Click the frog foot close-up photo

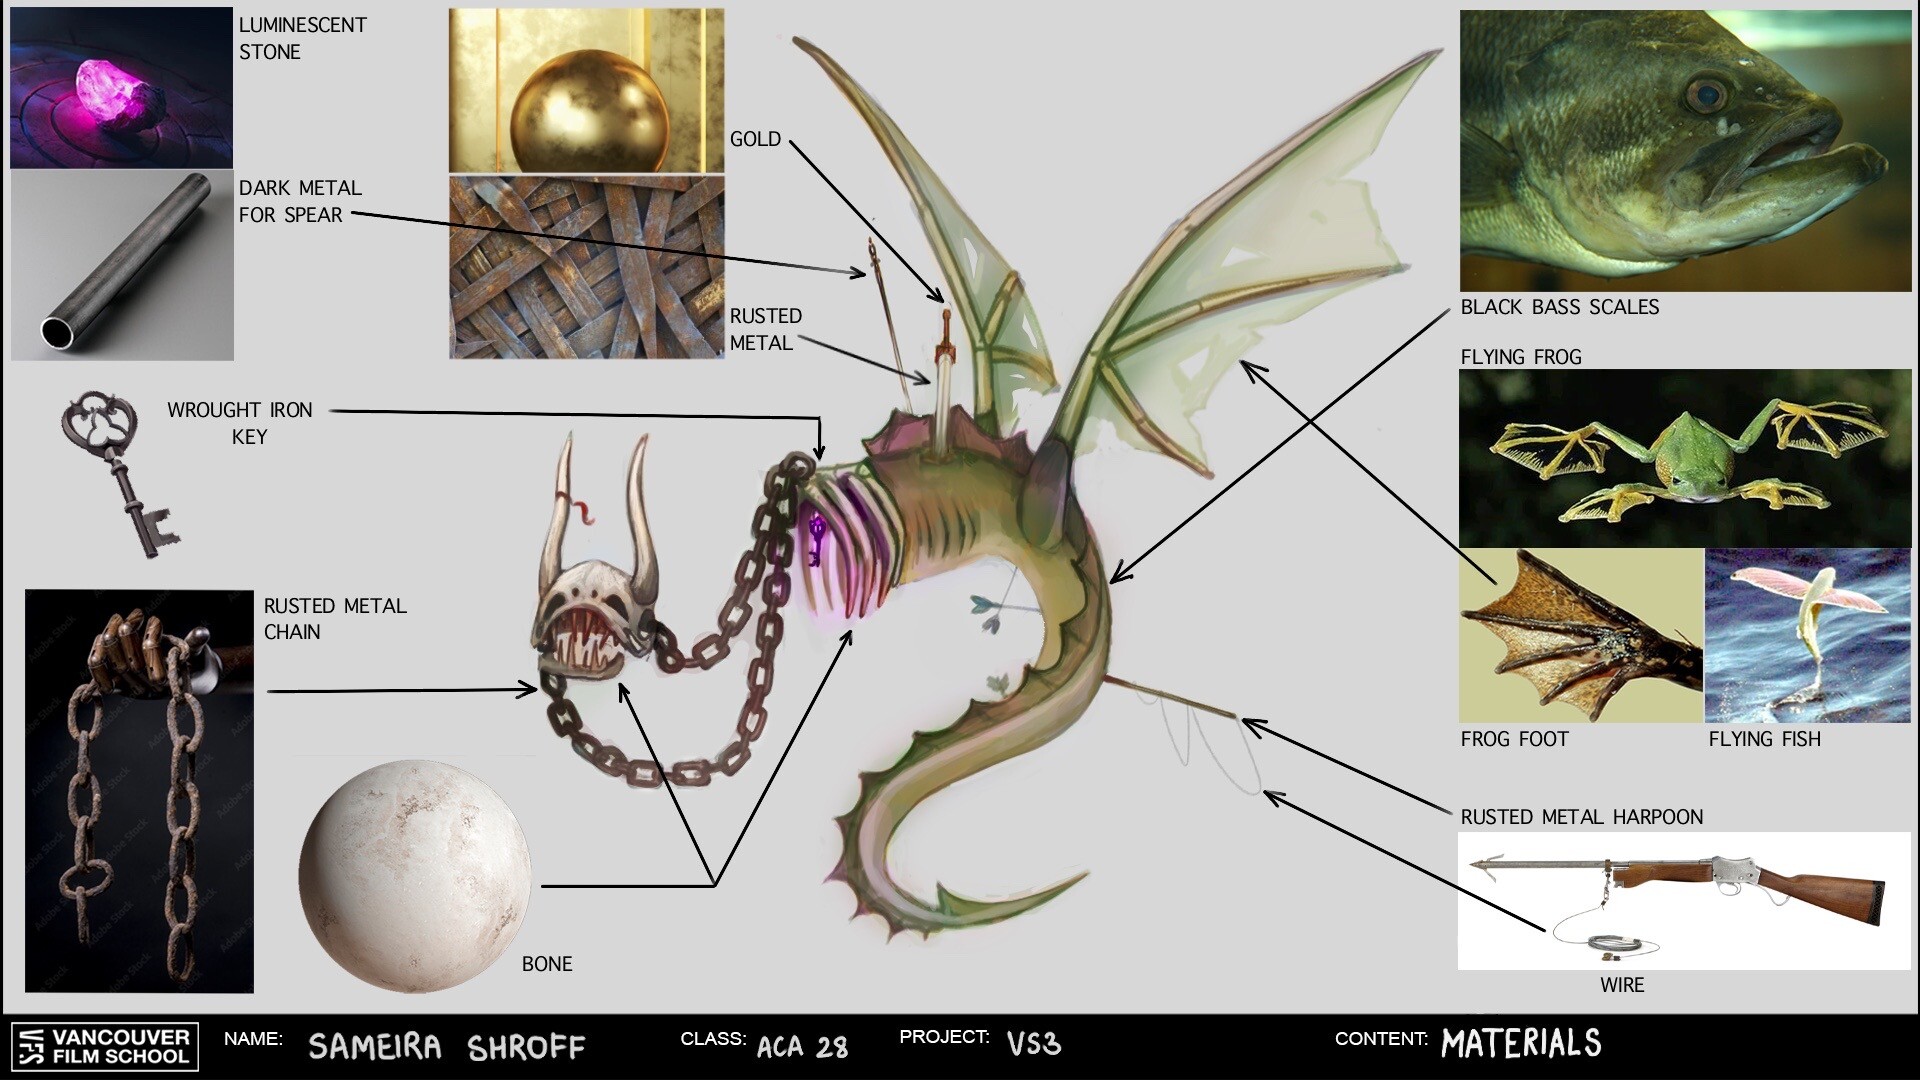click(1580, 635)
